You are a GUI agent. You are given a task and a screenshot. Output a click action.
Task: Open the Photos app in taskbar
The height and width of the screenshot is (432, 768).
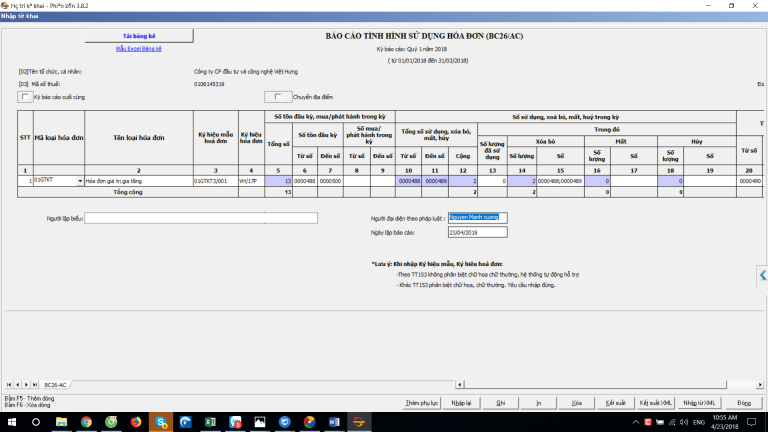click(x=260, y=422)
